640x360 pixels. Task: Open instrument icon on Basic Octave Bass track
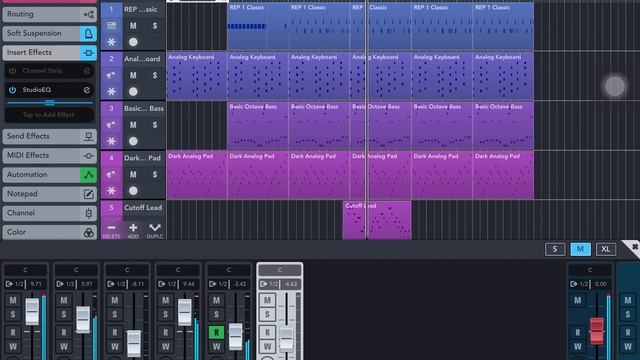pos(111,125)
